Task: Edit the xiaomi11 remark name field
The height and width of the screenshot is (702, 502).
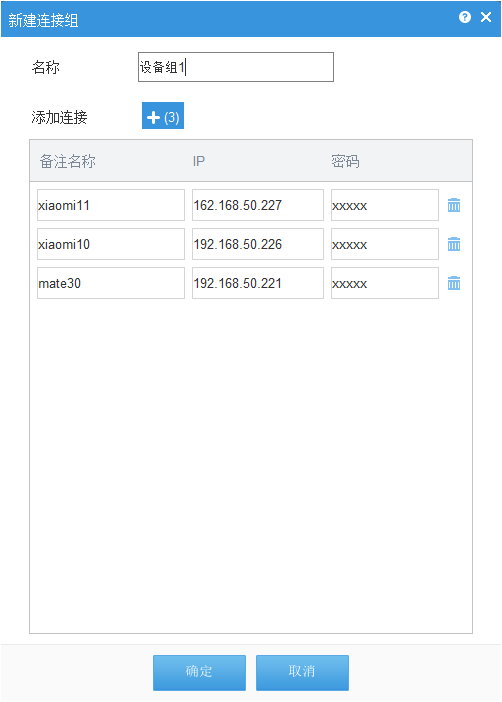Action: pyautogui.click(x=111, y=205)
